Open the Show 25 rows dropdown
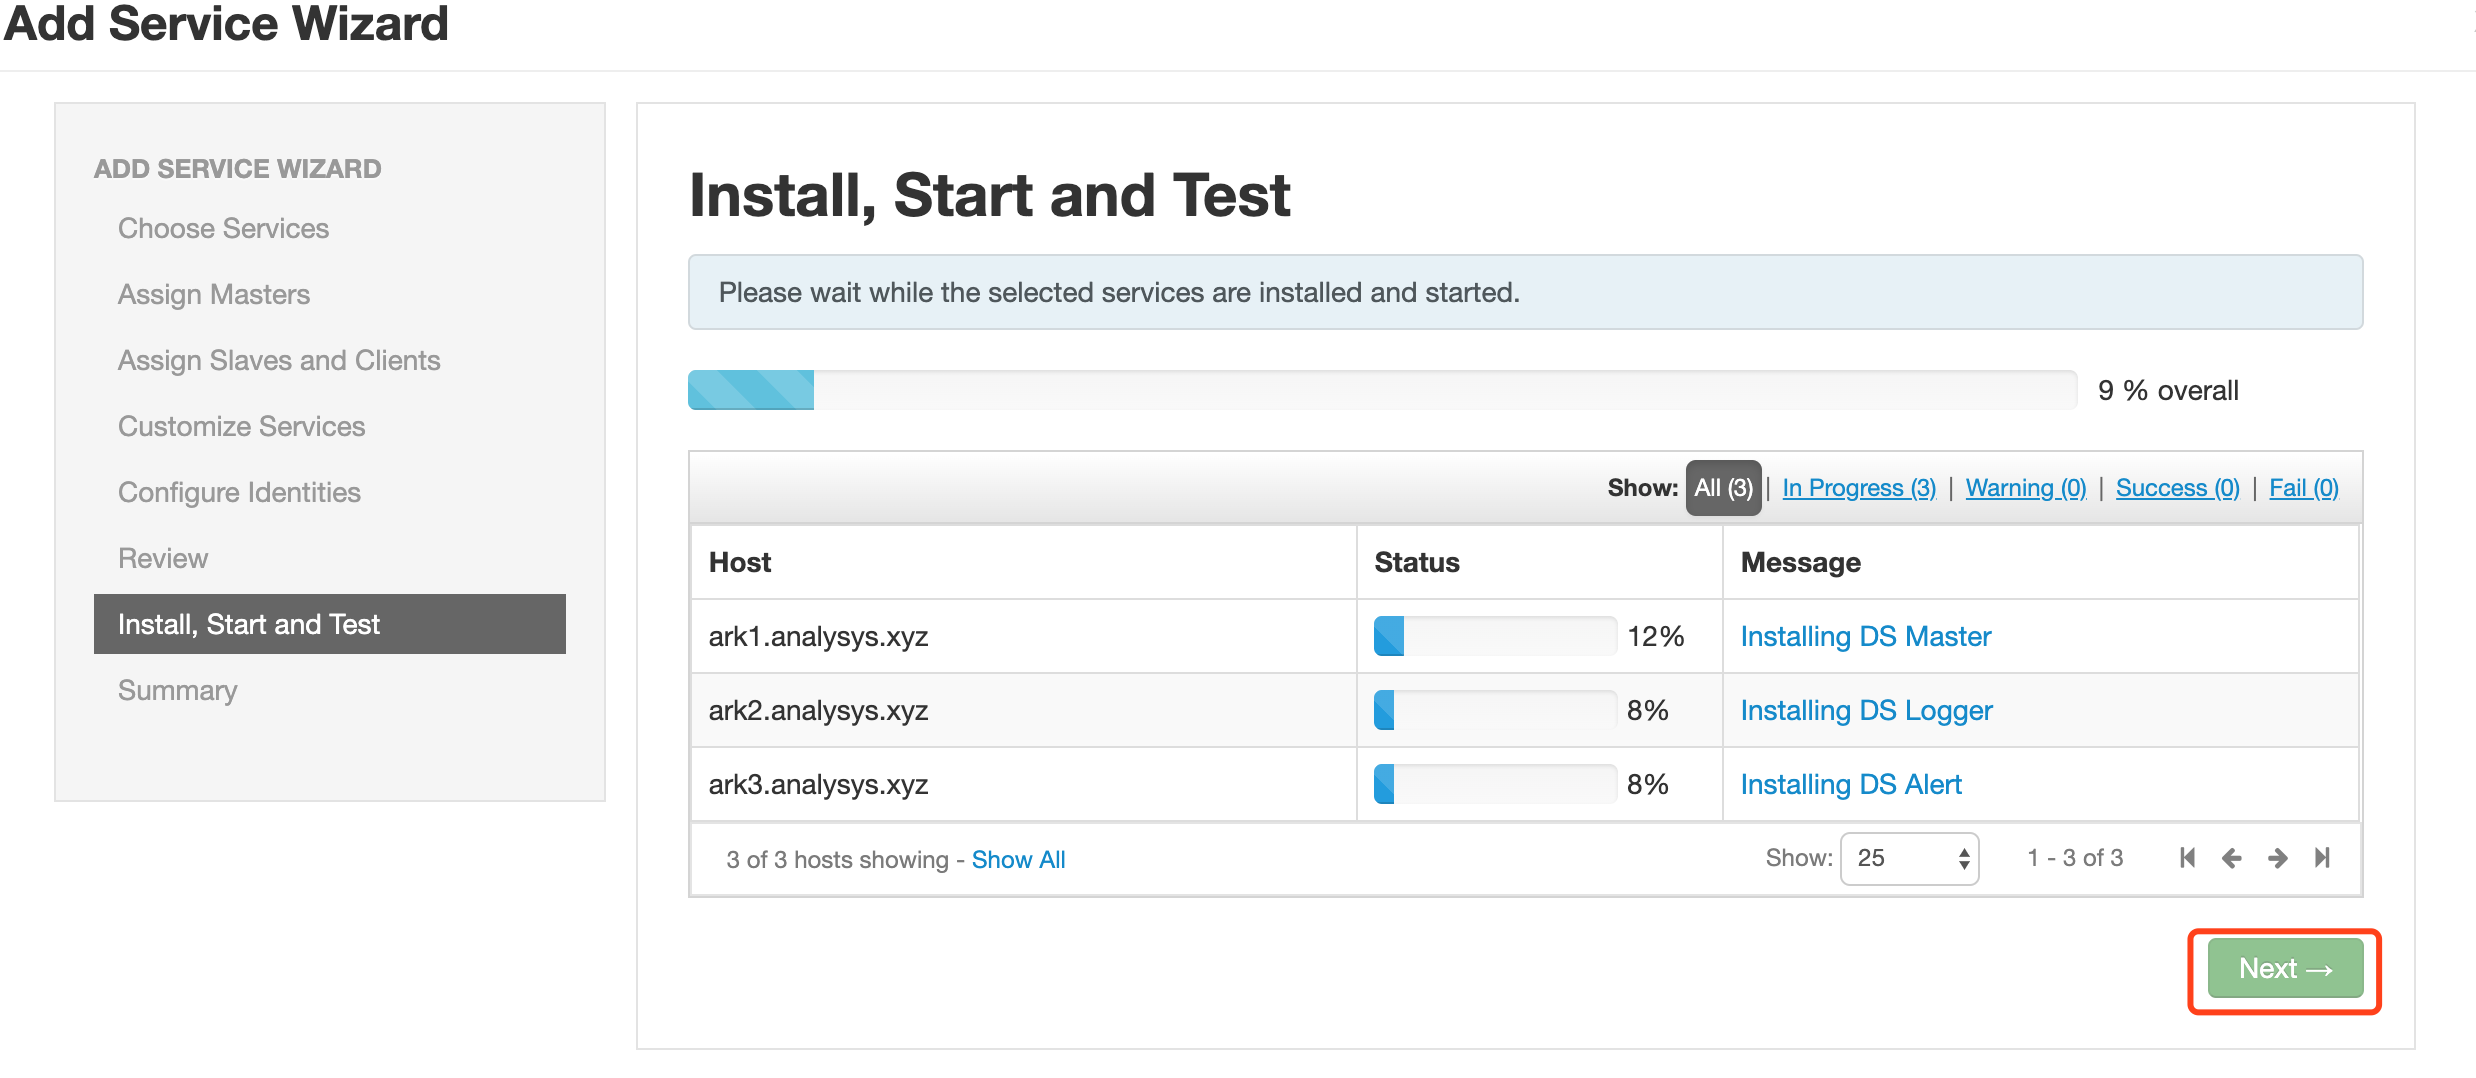2476x1078 pixels. click(1909, 858)
